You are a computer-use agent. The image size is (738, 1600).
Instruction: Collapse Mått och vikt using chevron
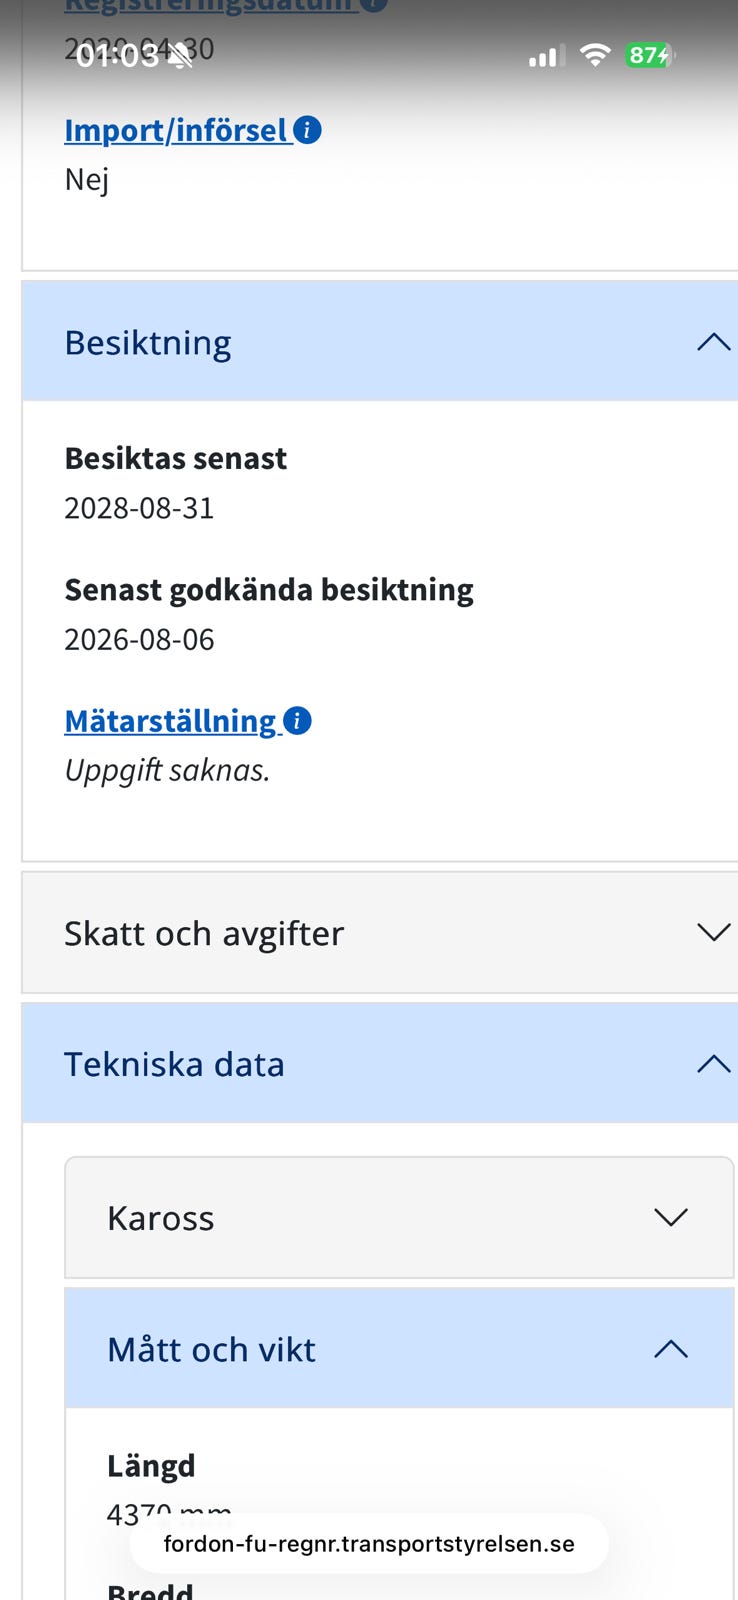pyautogui.click(x=670, y=1349)
